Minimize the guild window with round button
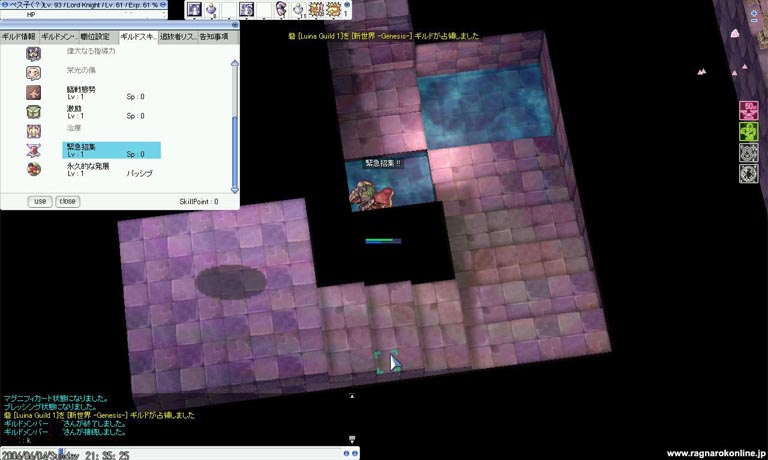Screen dimensions: 768x460 point(235,24)
